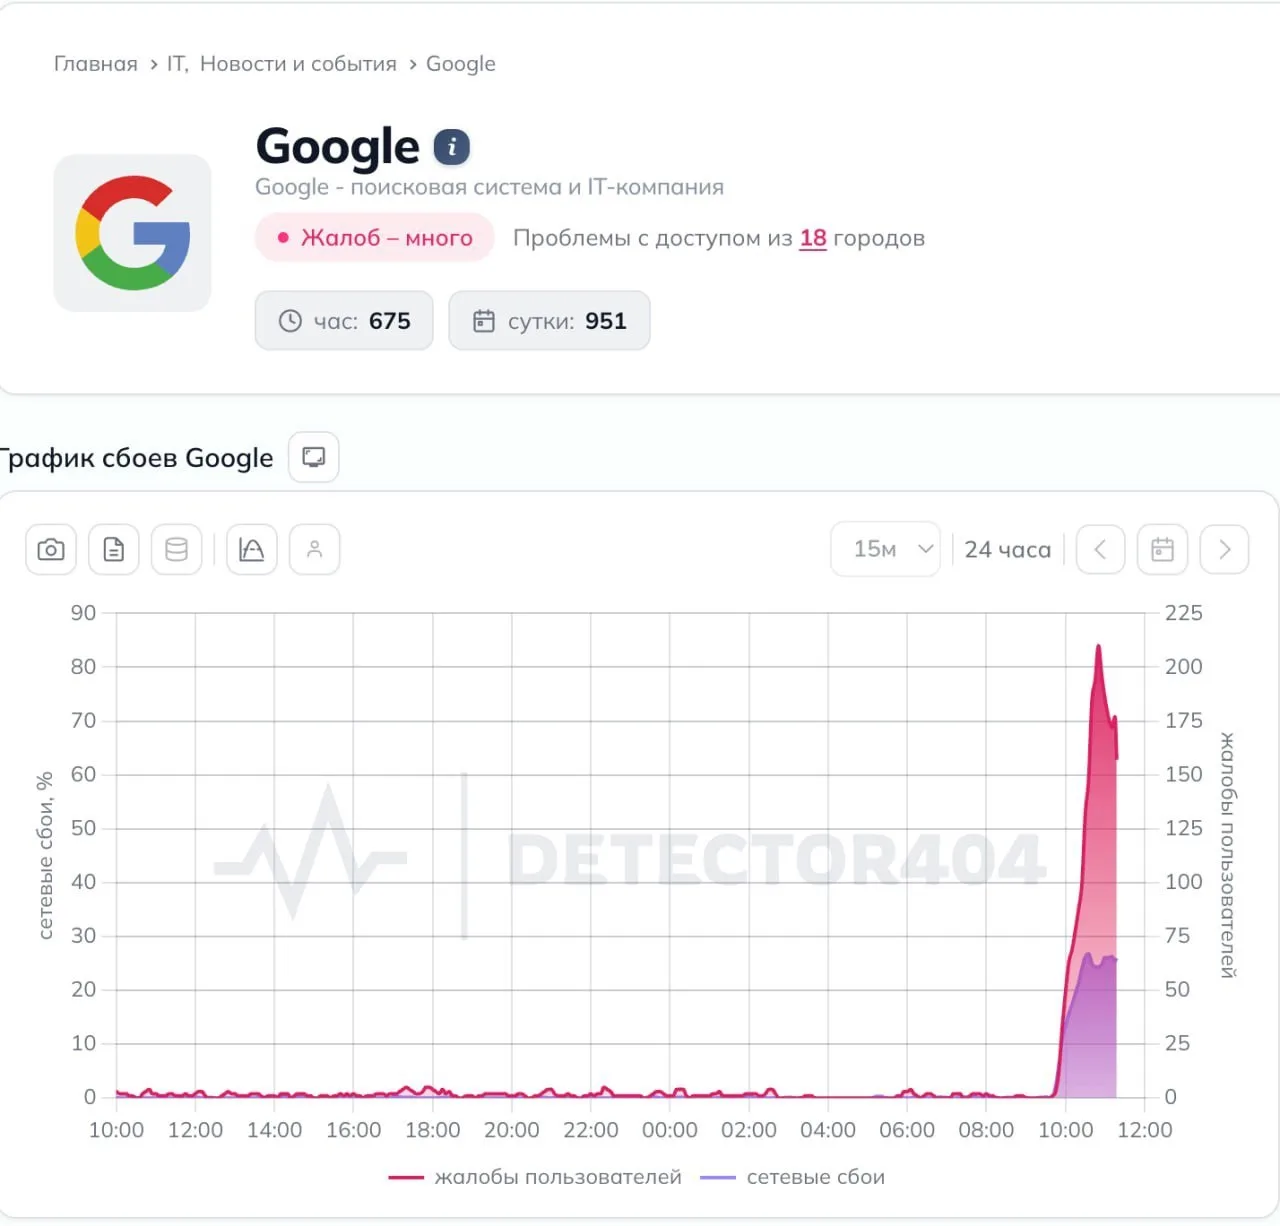Click the distribution curve chart icon

click(x=252, y=549)
